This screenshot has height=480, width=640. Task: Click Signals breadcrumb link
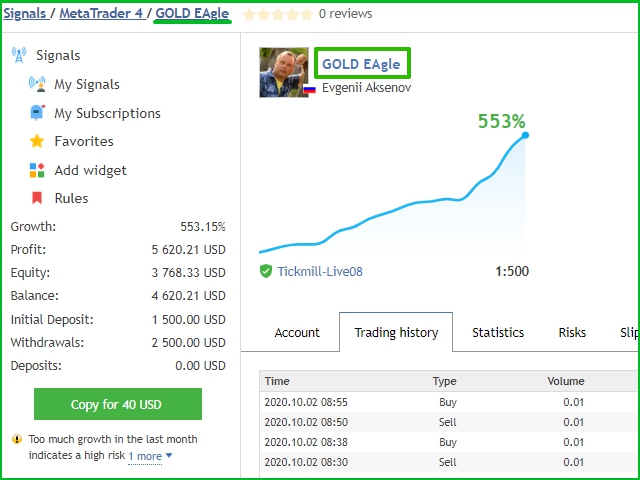point(25,13)
